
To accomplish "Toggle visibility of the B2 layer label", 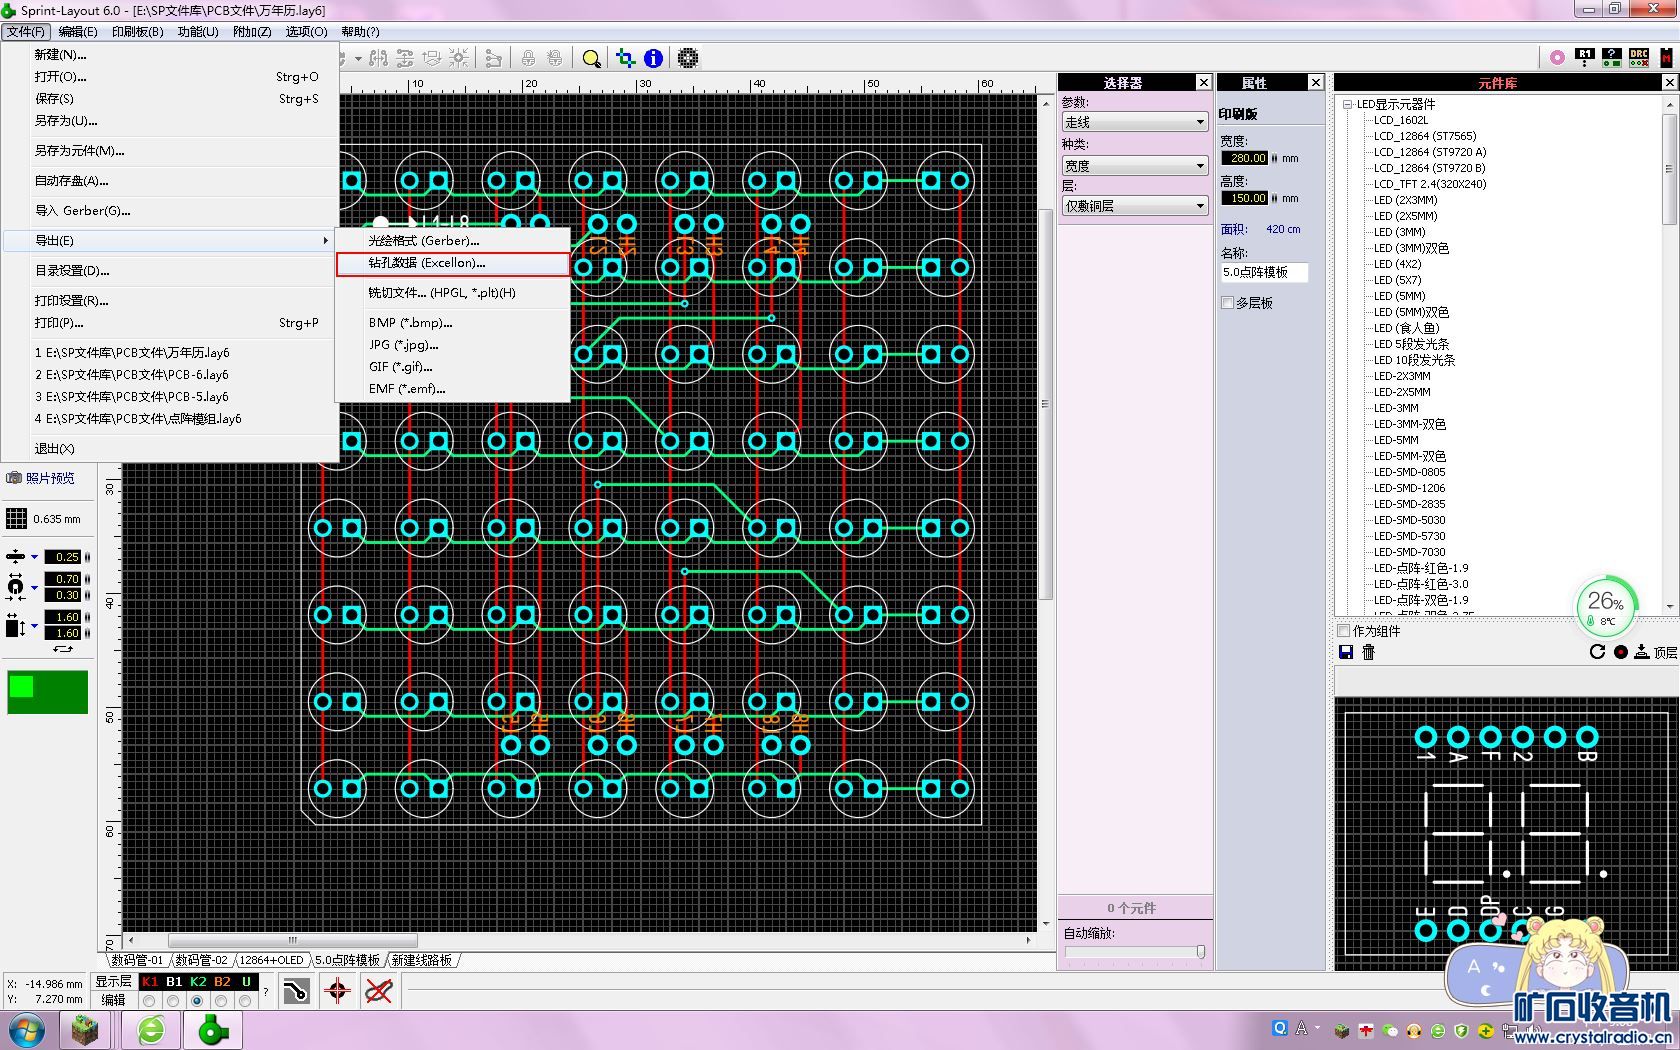I will pyautogui.click(x=222, y=982).
